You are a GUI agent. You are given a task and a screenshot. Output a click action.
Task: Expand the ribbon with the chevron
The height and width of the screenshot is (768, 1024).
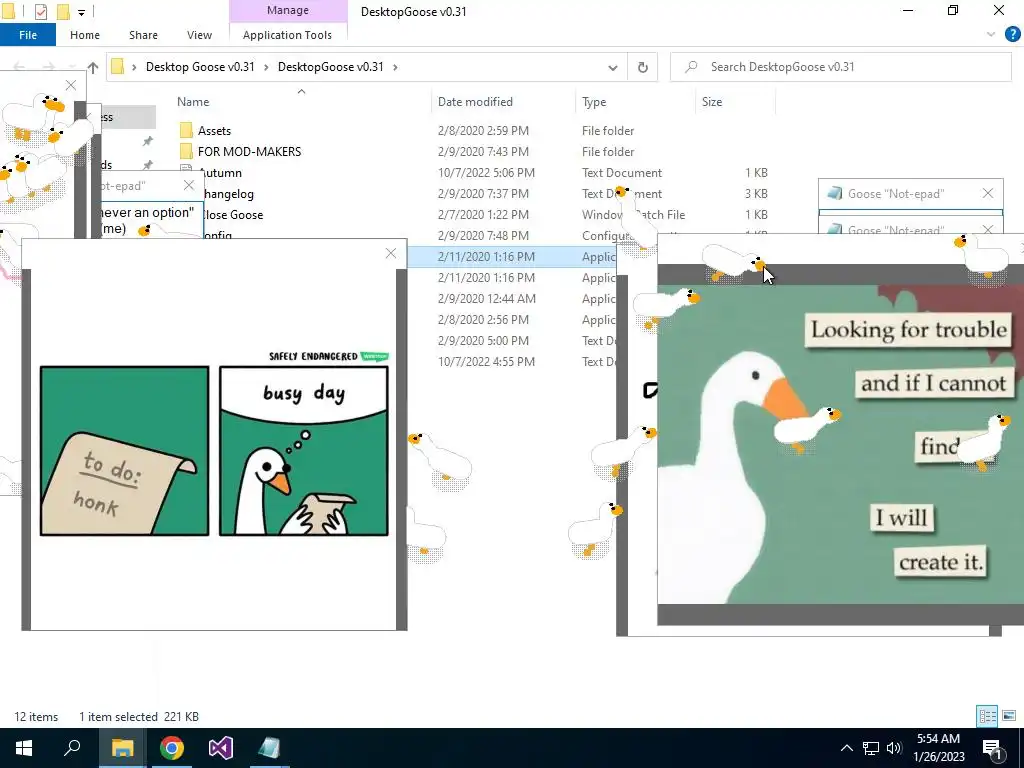click(991, 34)
